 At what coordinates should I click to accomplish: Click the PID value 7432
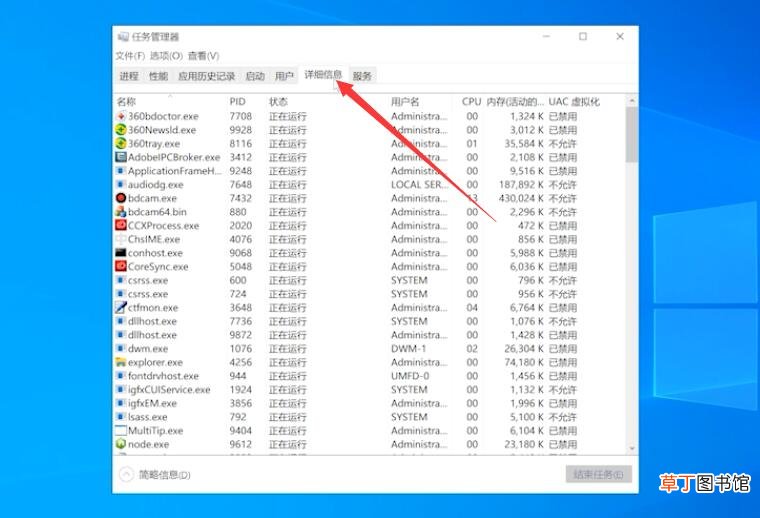coord(240,198)
